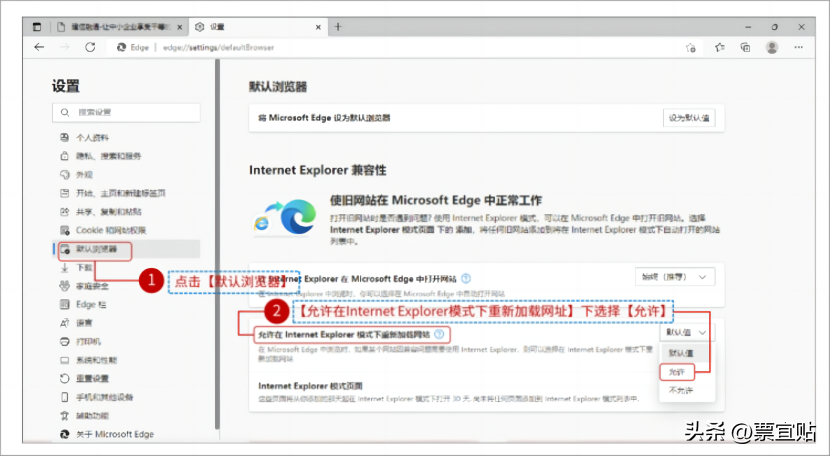
Task: Open 个人资料 in settings sidebar
Action: 127,138
